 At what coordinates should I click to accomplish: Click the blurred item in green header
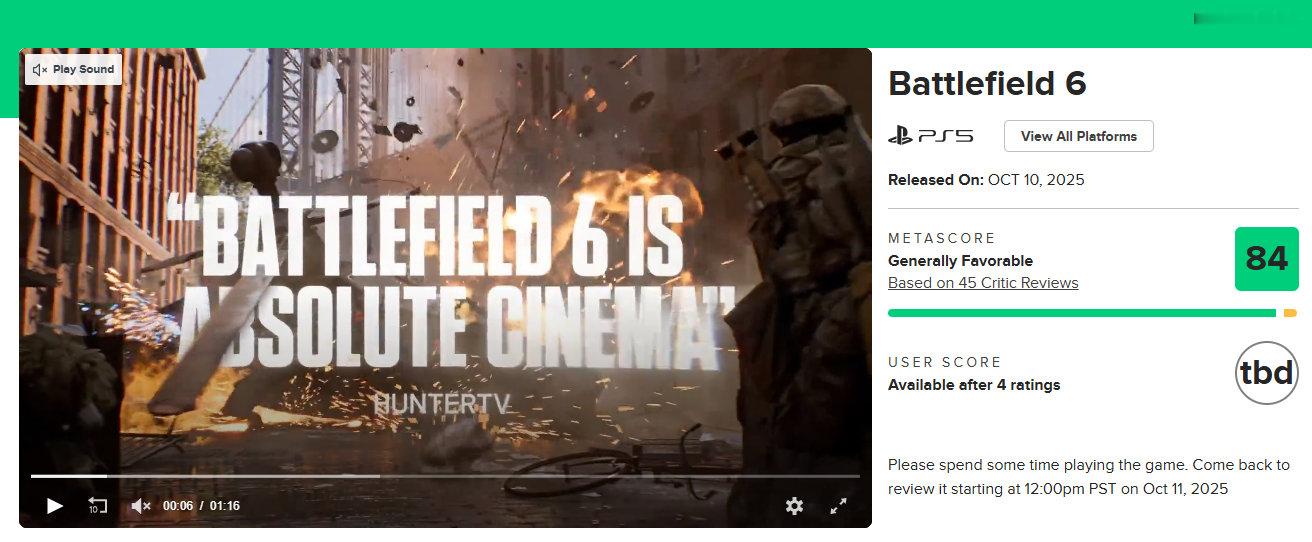click(x=1240, y=18)
